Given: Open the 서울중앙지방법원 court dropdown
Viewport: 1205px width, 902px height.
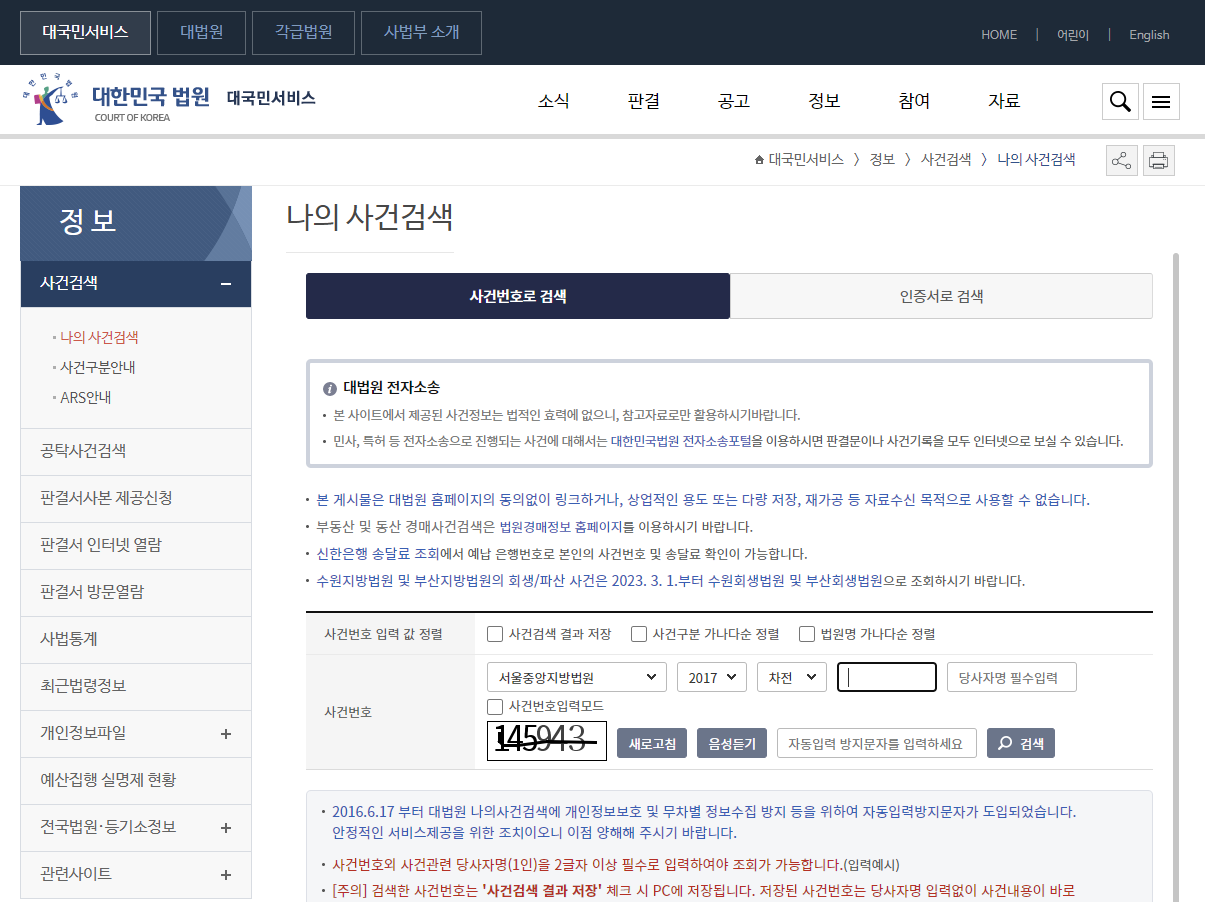Looking at the screenshot, I should tap(576, 677).
